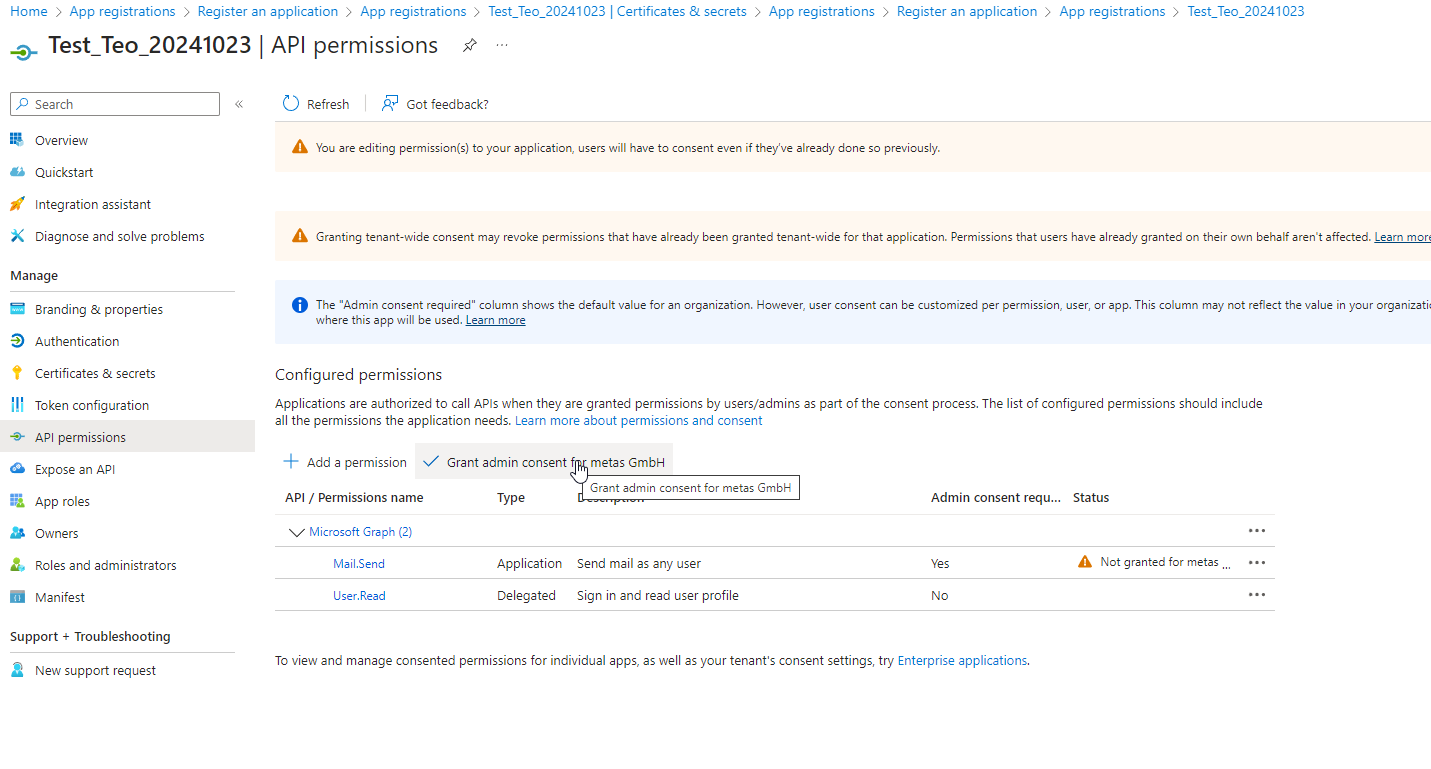The height and width of the screenshot is (769, 1431).
Task: Click the Status column header
Action: tap(1091, 498)
